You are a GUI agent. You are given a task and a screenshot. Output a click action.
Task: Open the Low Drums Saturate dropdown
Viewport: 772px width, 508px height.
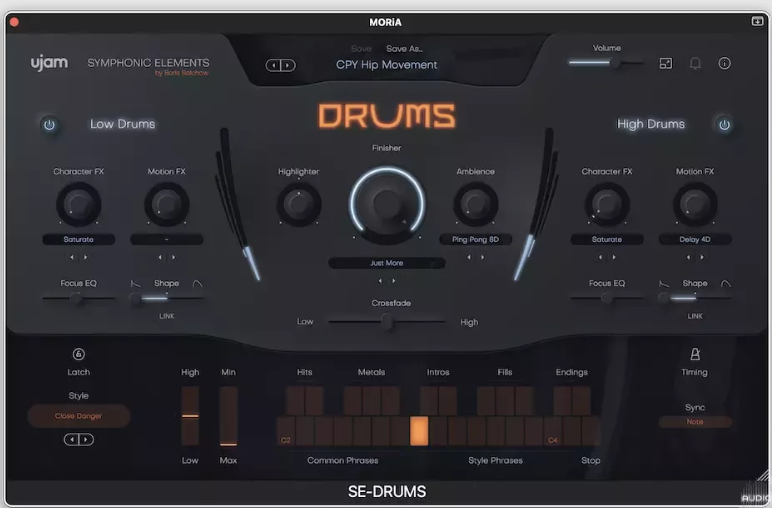79,239
